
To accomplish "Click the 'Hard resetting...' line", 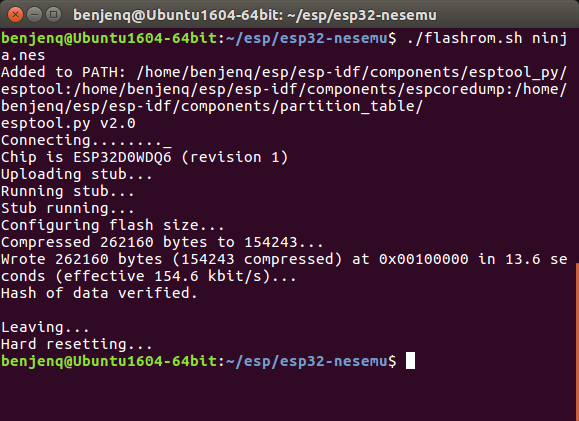I will click(x=76, y=344).
